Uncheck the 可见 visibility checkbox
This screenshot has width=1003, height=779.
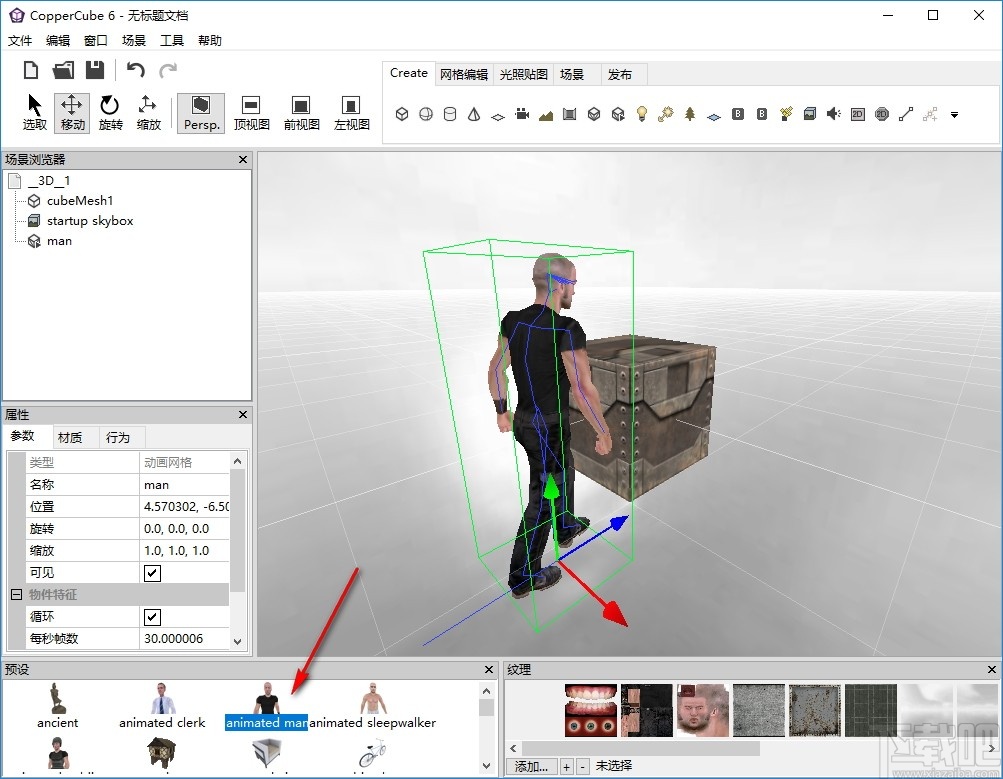(152, 573)
